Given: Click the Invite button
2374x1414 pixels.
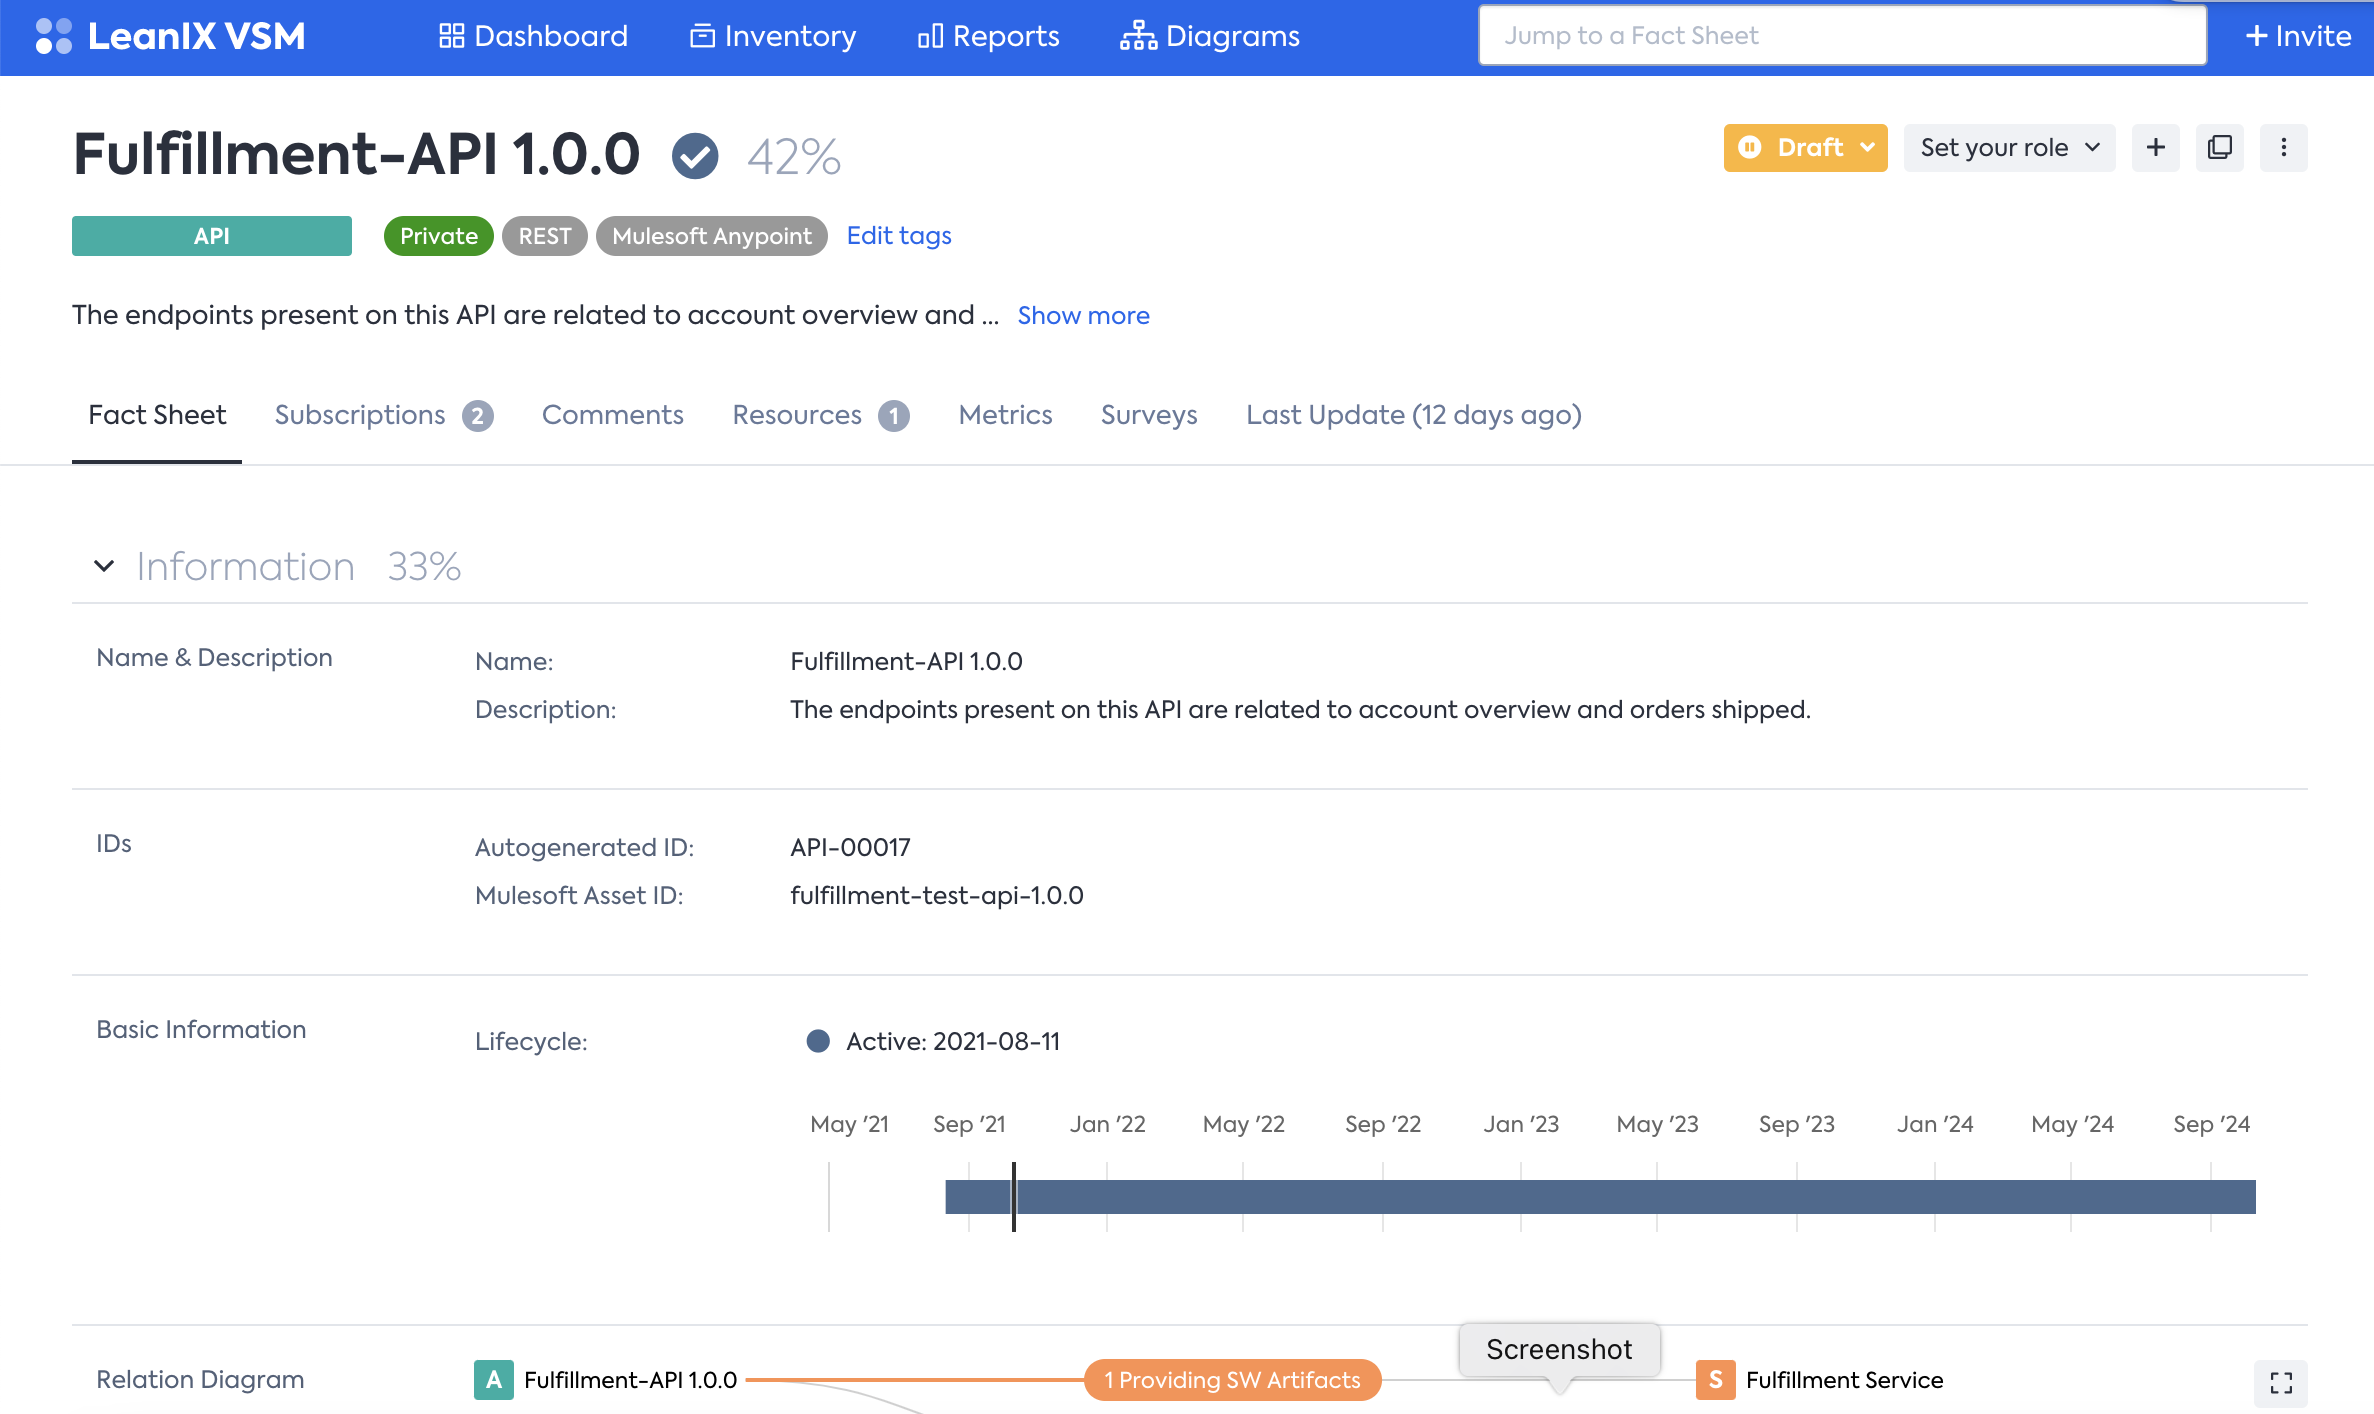Looking at the screenshot, I should (2297, 36).
